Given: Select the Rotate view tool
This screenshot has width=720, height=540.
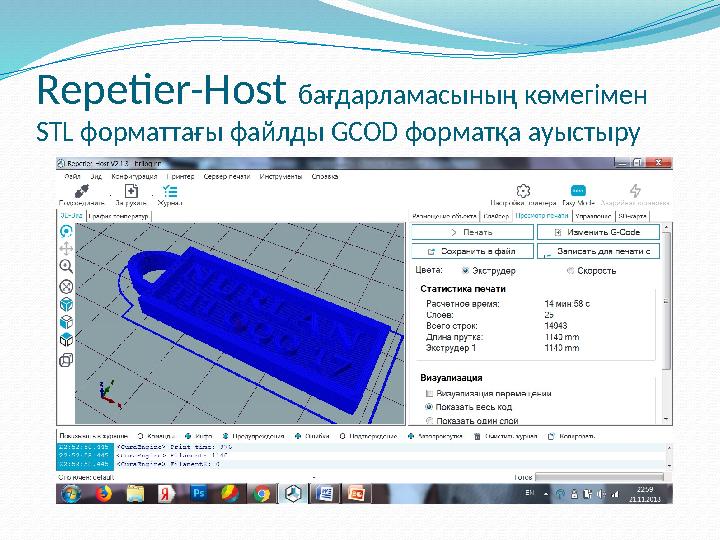Looking at the screenshot, I should click(67, 231).
